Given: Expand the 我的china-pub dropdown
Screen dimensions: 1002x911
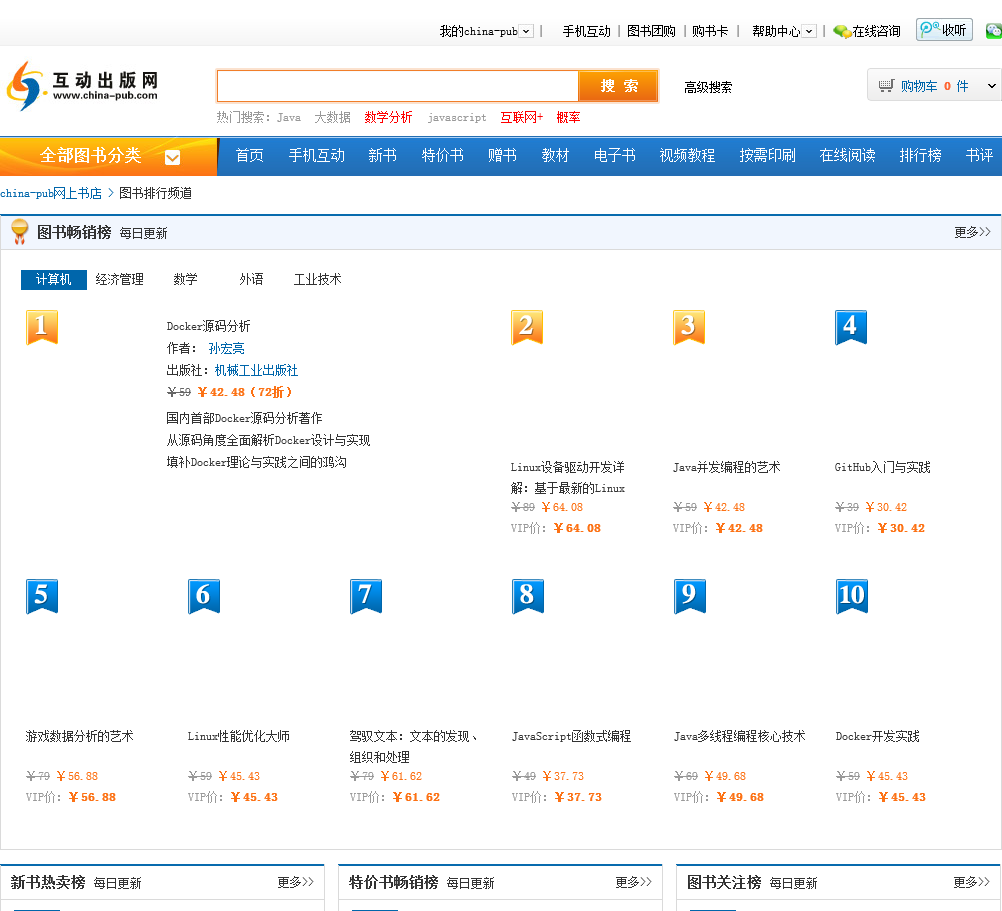Looking at the screenshot, I should click(527, 31).
